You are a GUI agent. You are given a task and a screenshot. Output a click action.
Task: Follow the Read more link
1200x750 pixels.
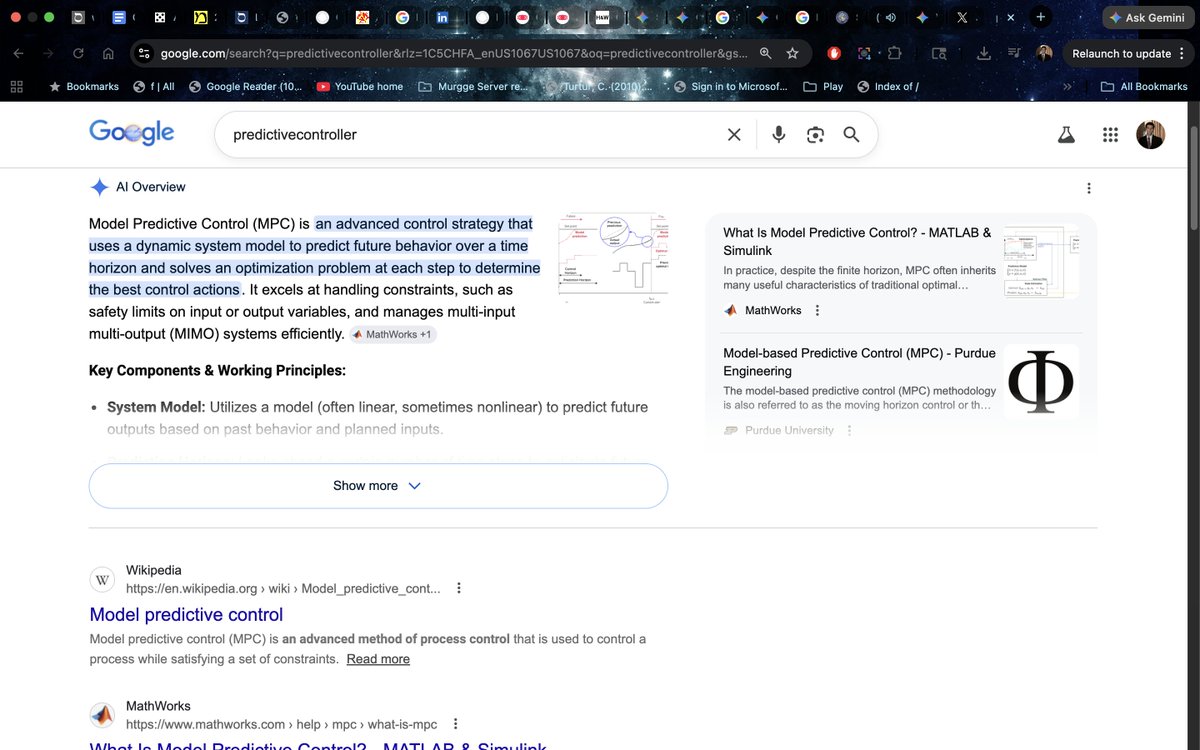pyautogui.click(x=378, y=659)
